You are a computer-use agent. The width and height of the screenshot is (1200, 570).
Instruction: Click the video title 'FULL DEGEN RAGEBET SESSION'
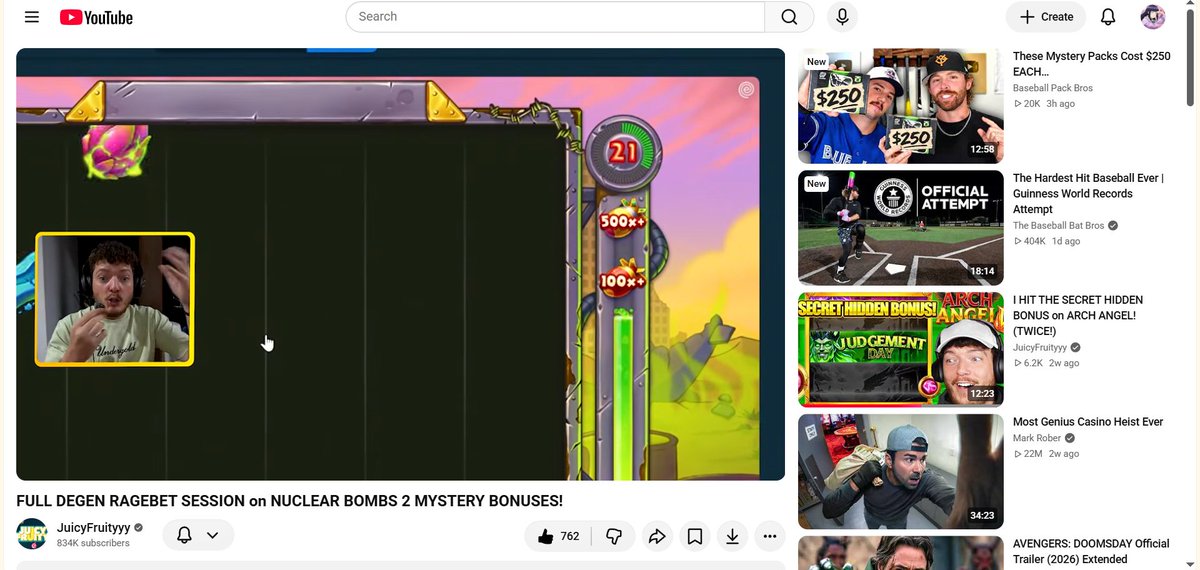tap(290, 501)
